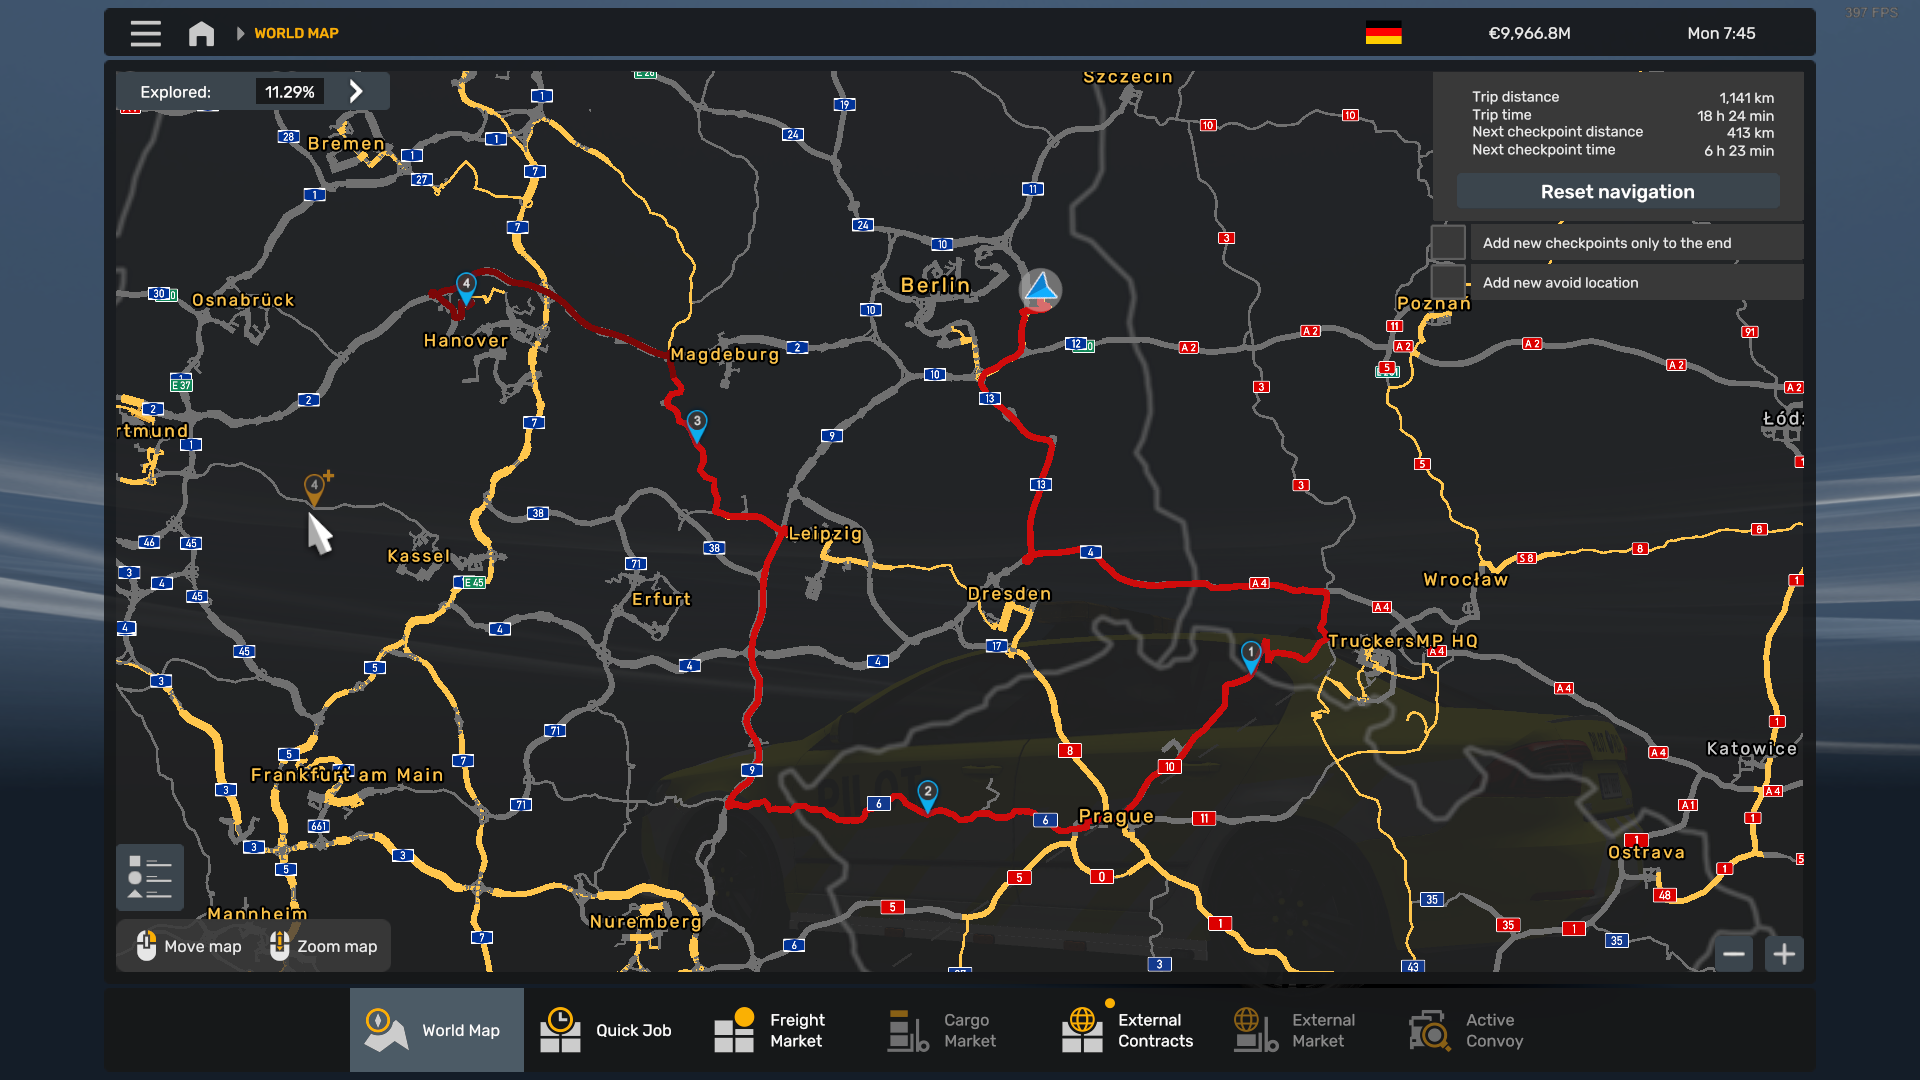The width and height of the screenshot is (1920, 1080).
Task: Click the Next checkpoint time 6 h 23 min
Action: point(1739,151)
